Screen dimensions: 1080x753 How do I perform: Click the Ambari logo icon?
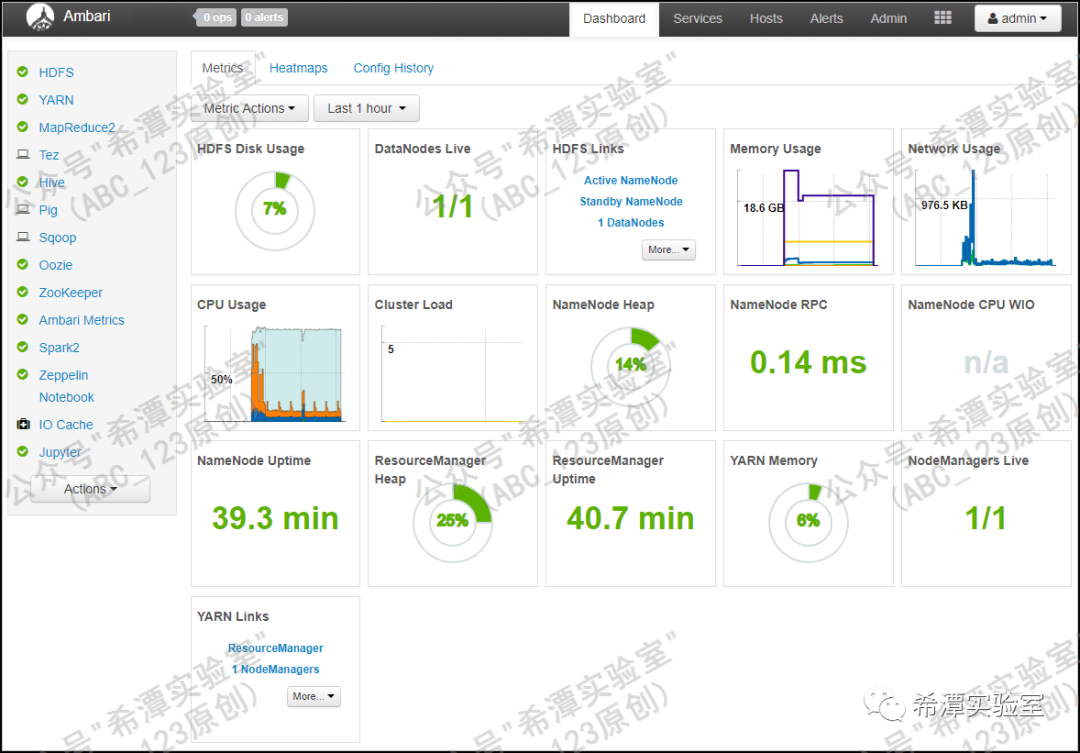40,17
